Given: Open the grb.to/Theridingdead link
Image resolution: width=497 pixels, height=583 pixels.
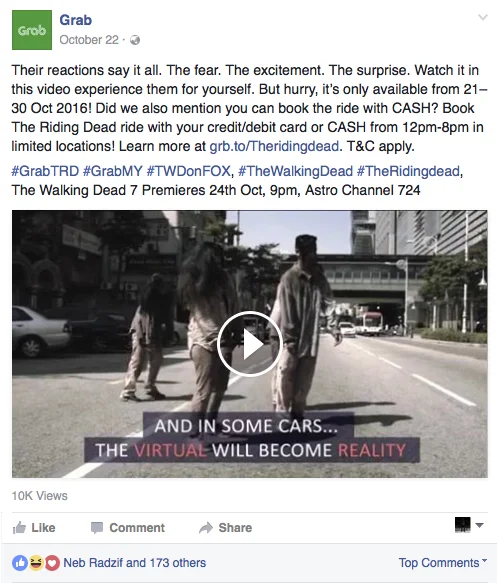Looking at the screenshot, I should (274, 146).
